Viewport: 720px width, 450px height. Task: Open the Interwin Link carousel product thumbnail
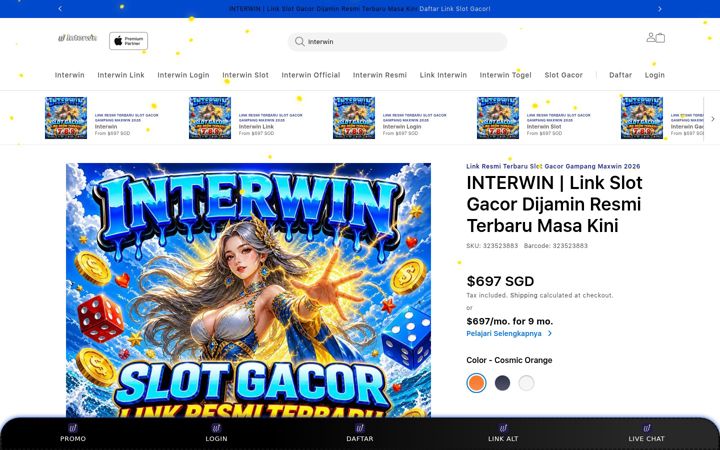[x=210, y=118]
